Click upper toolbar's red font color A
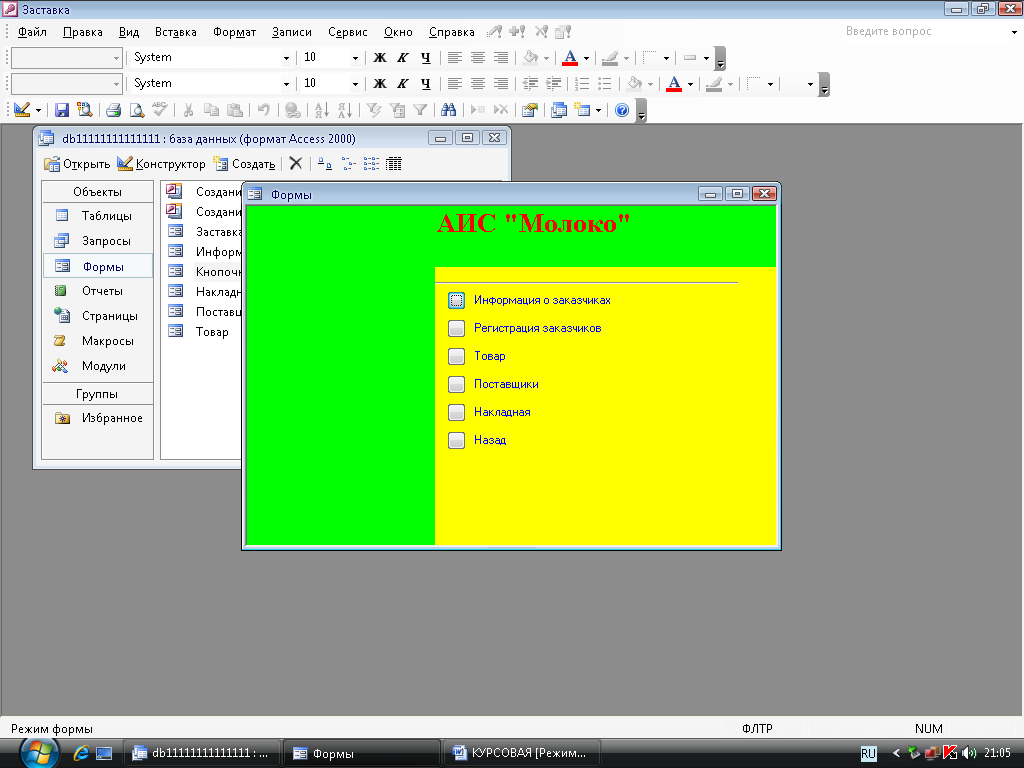1024x768 pixels. tap(570, 57)
